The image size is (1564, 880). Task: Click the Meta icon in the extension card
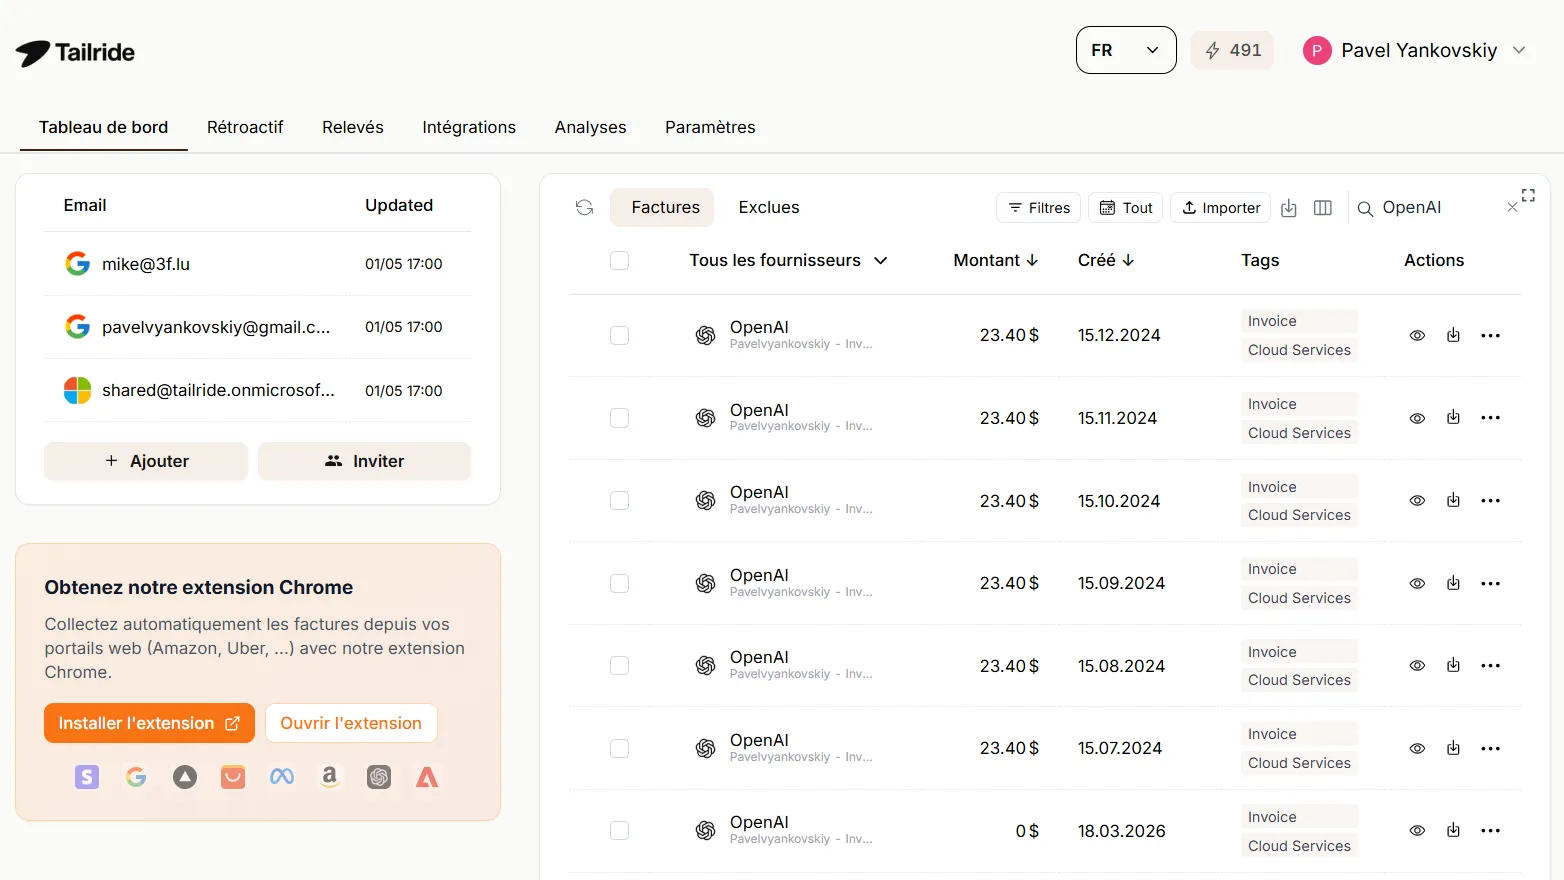[x=282, y=777]
